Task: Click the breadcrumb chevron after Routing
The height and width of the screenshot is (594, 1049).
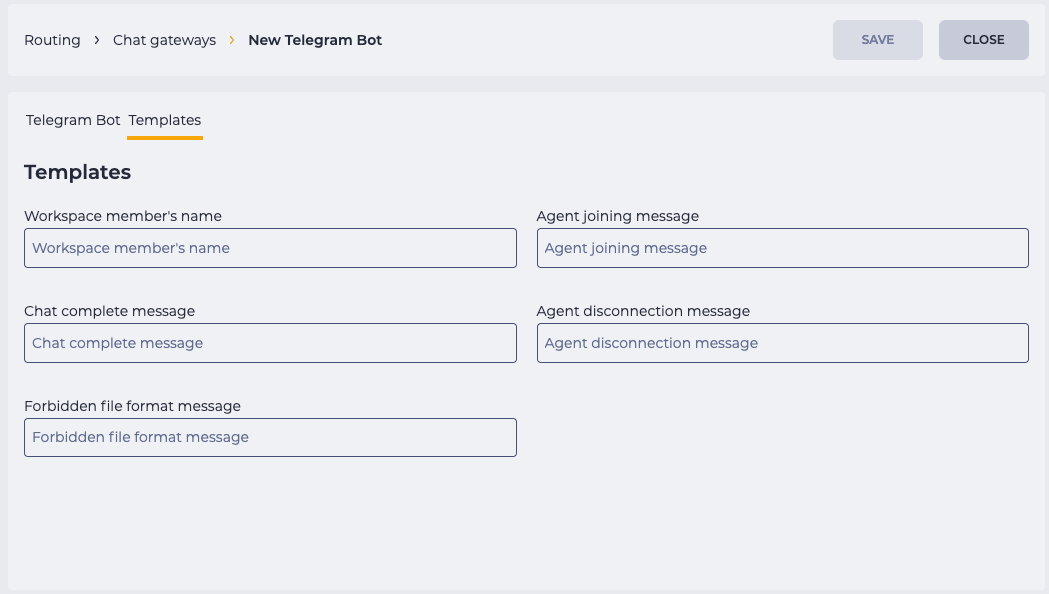Action: click(97, 40)
